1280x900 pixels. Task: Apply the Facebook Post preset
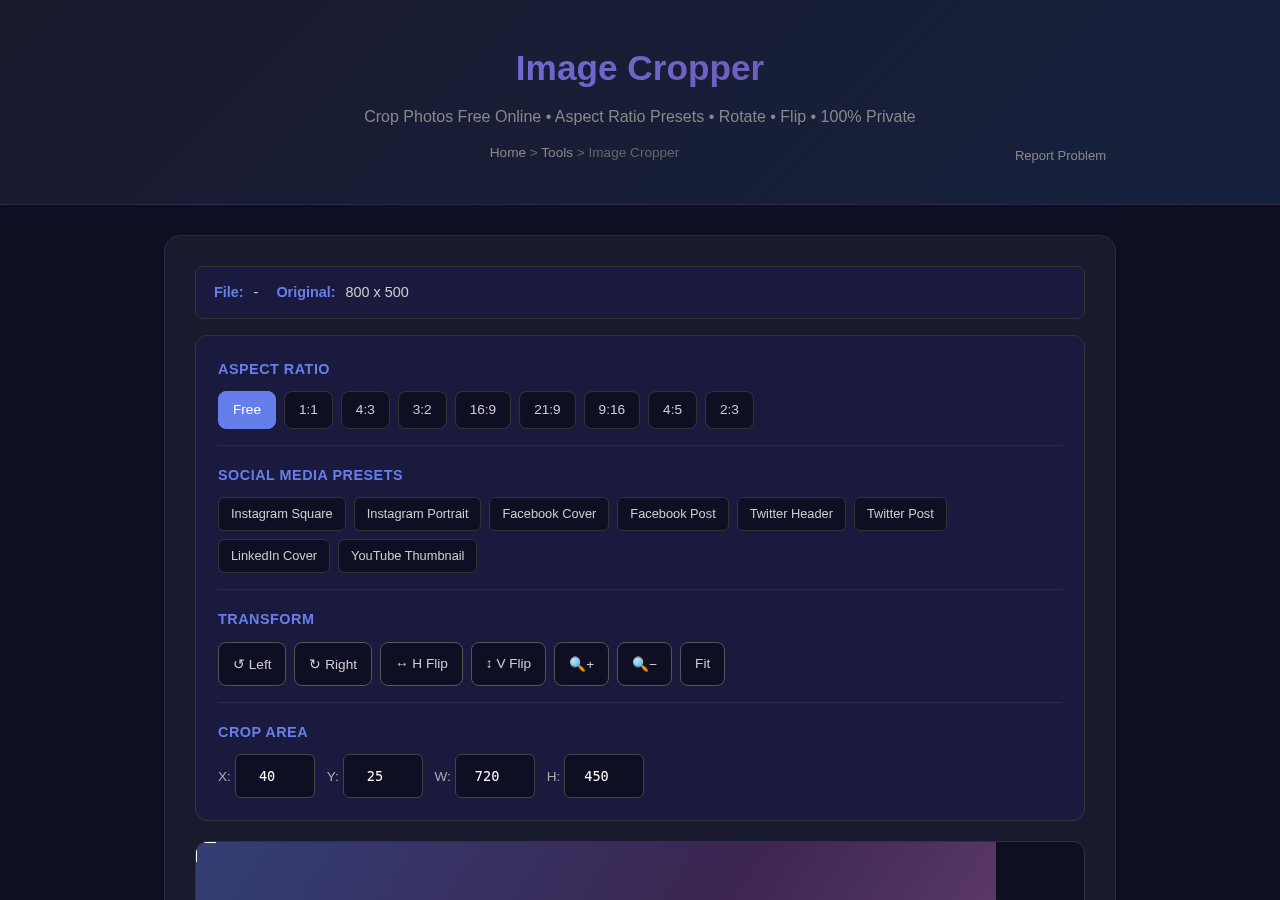tap(673, 514)
